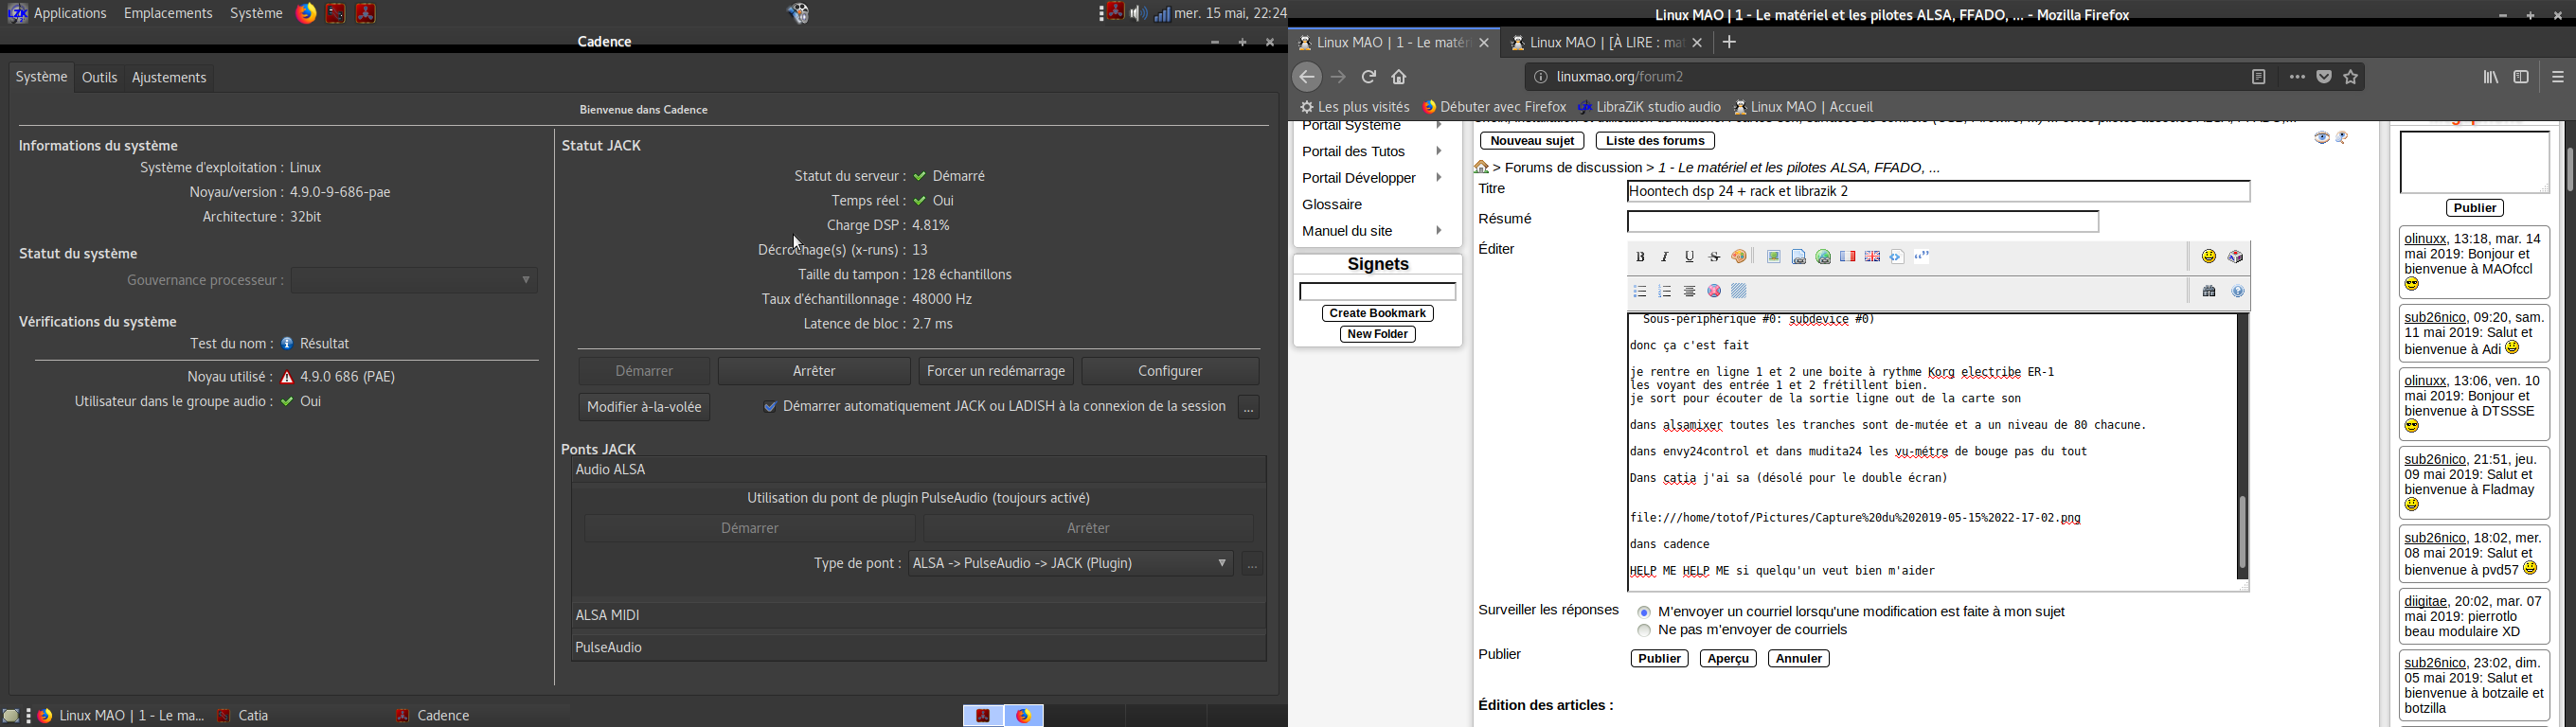Insert an internal link in the editor
This screenshot has height=727, width=2576.
tap(1798, 257)
